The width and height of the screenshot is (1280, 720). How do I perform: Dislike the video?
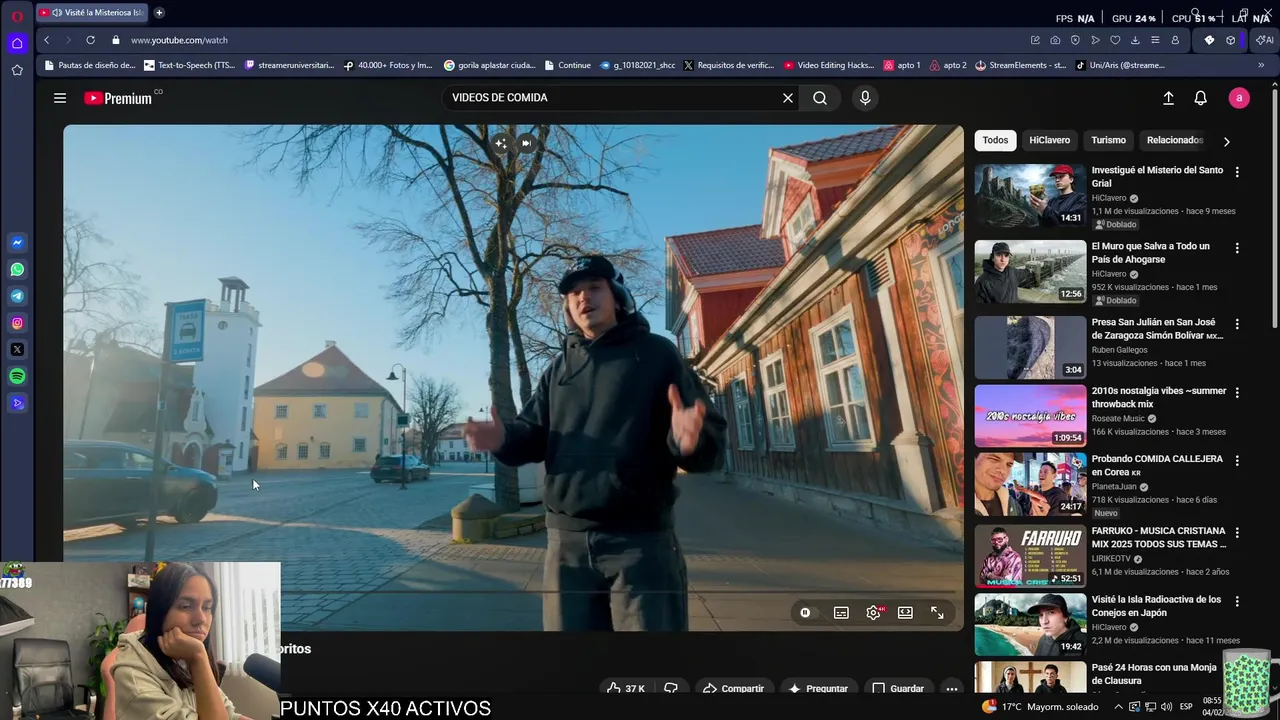pyautogui.click(x=671, y=689)
